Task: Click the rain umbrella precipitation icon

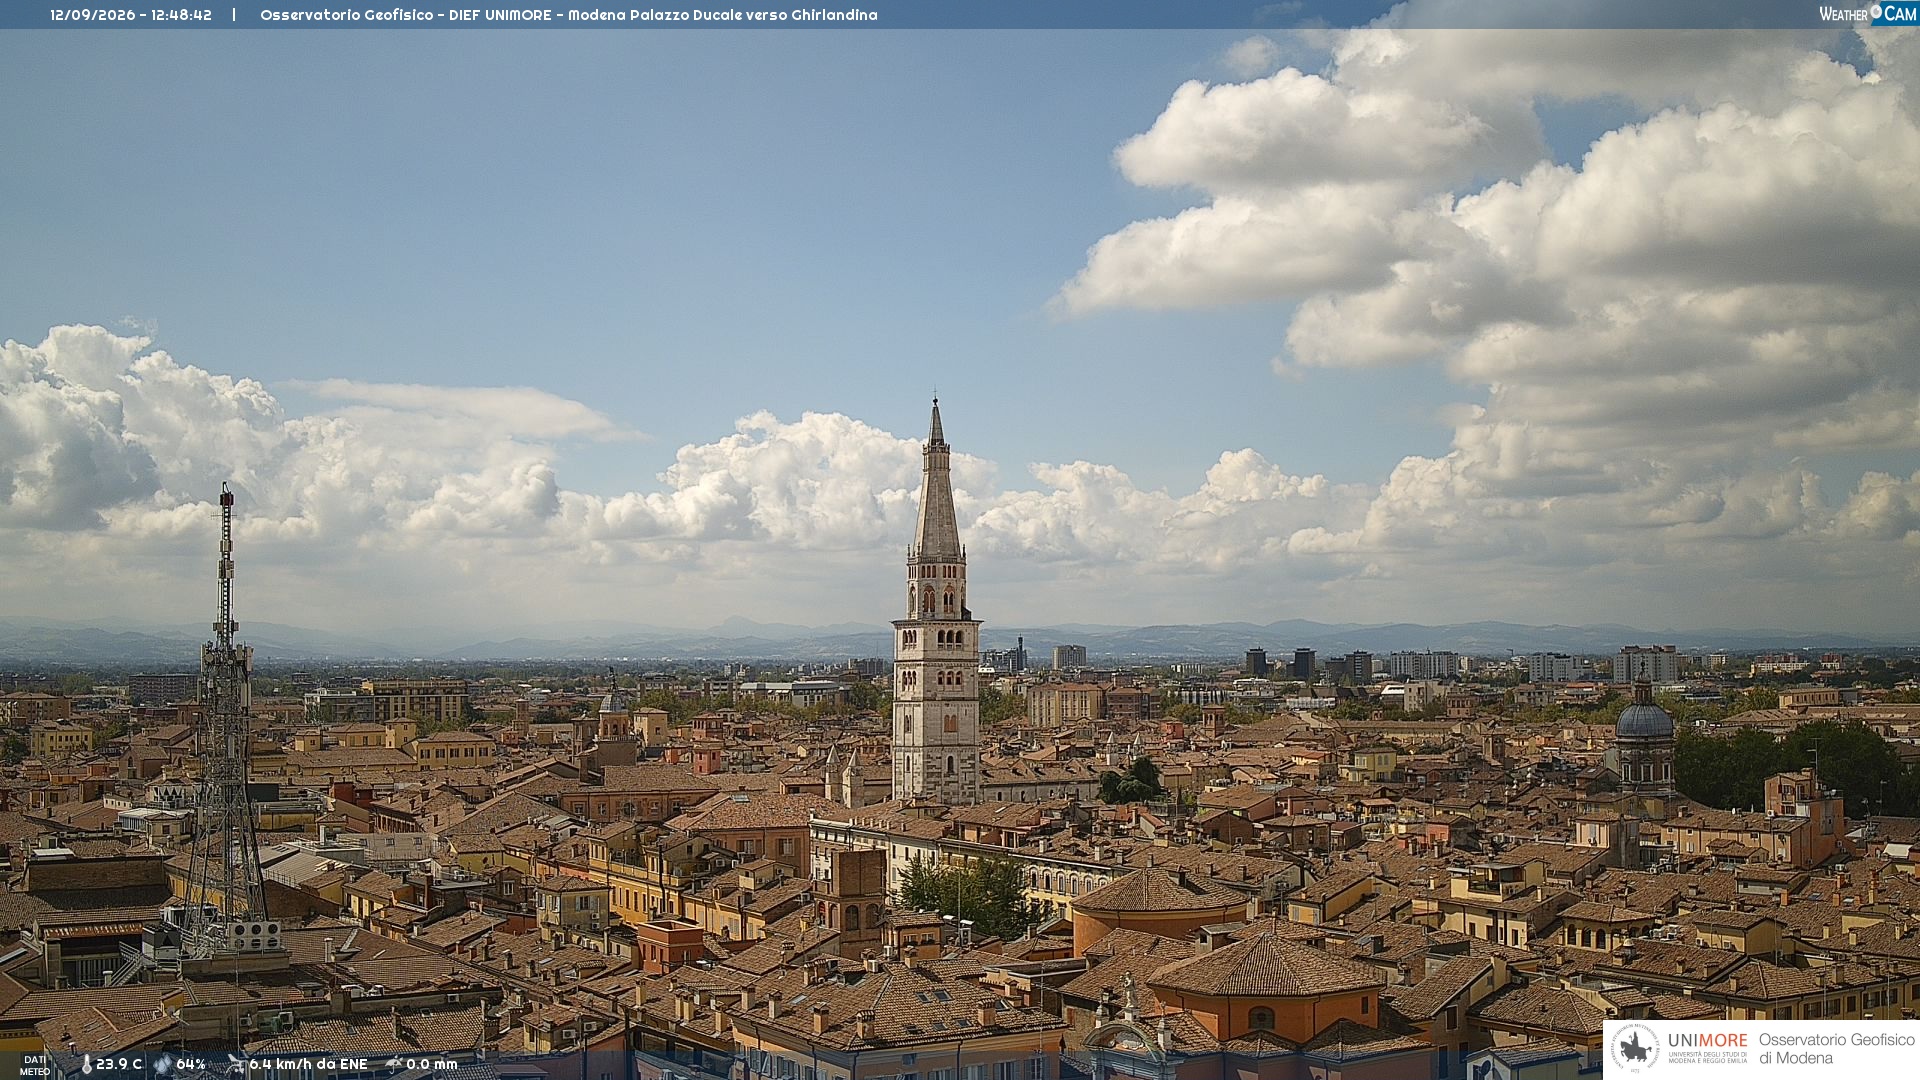Action: point(394,1064)
